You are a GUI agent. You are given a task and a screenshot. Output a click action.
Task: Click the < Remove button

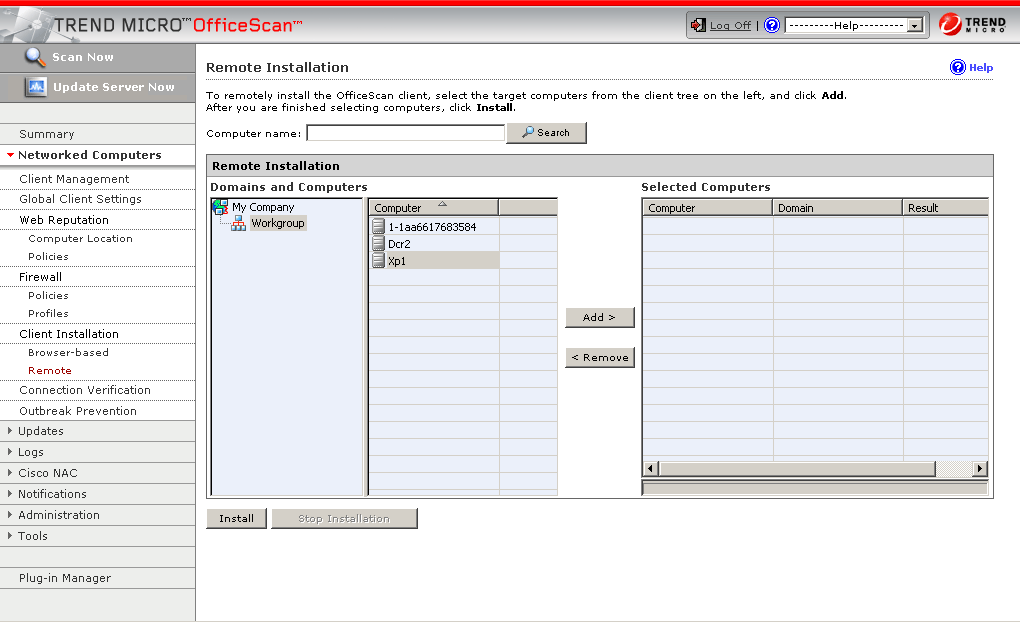pyautogui.click(x=599, y=357)
